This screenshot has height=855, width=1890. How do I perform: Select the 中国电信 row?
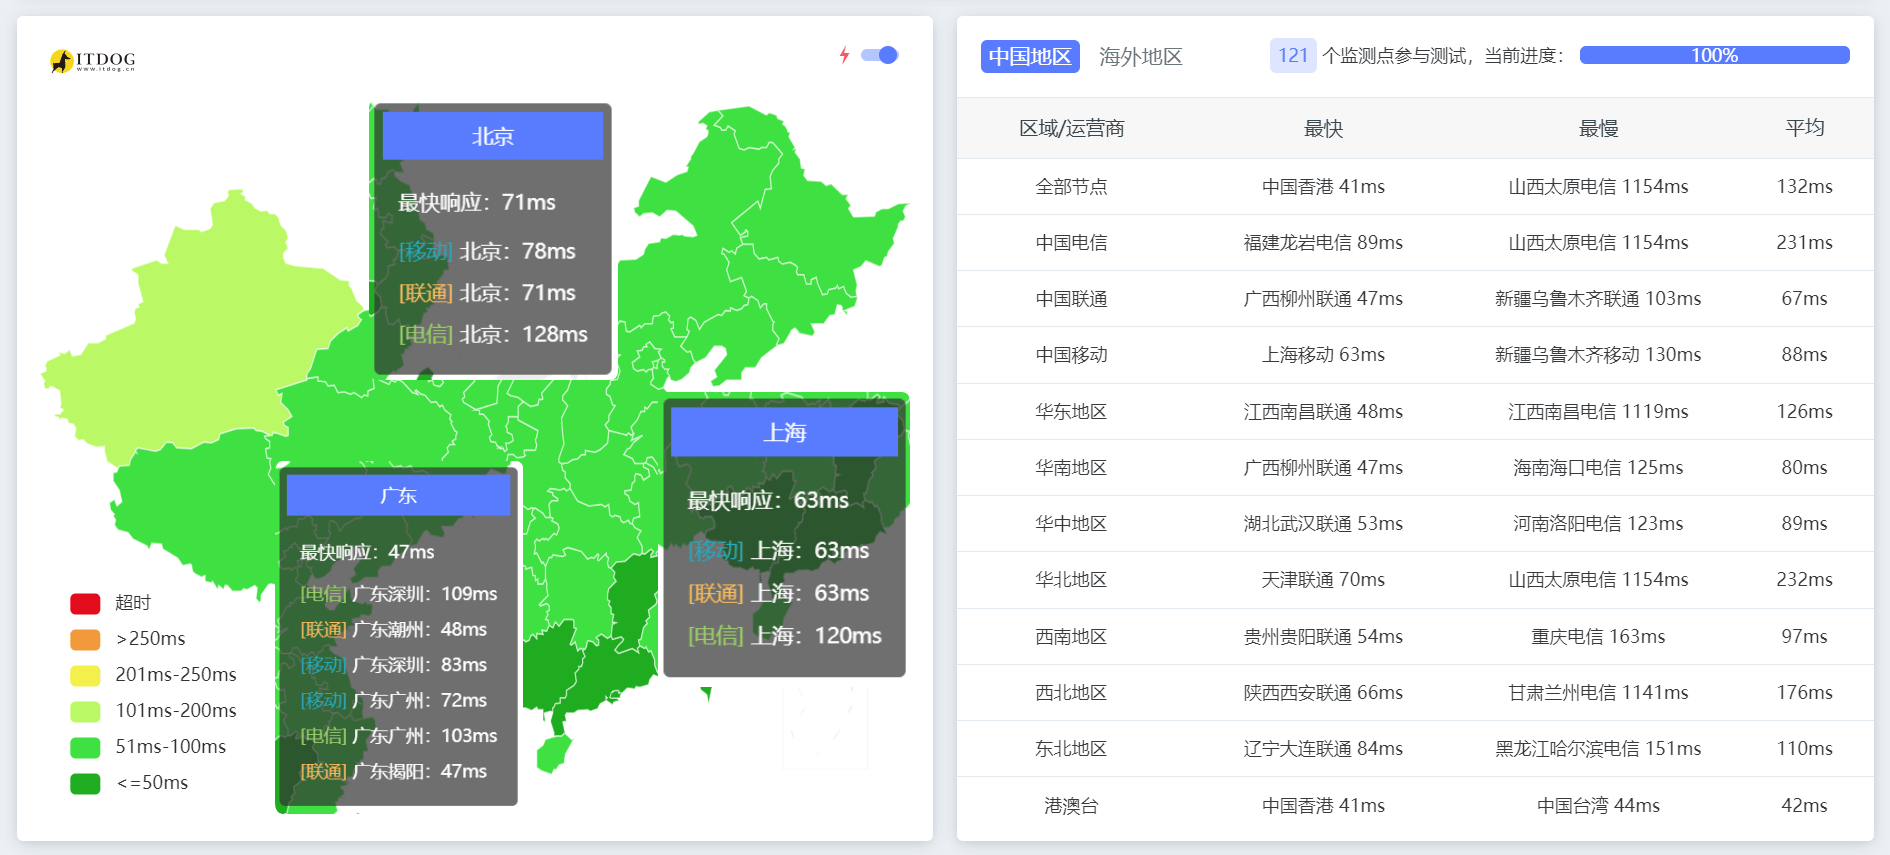pyautogui.click(x=1071, y=243)
